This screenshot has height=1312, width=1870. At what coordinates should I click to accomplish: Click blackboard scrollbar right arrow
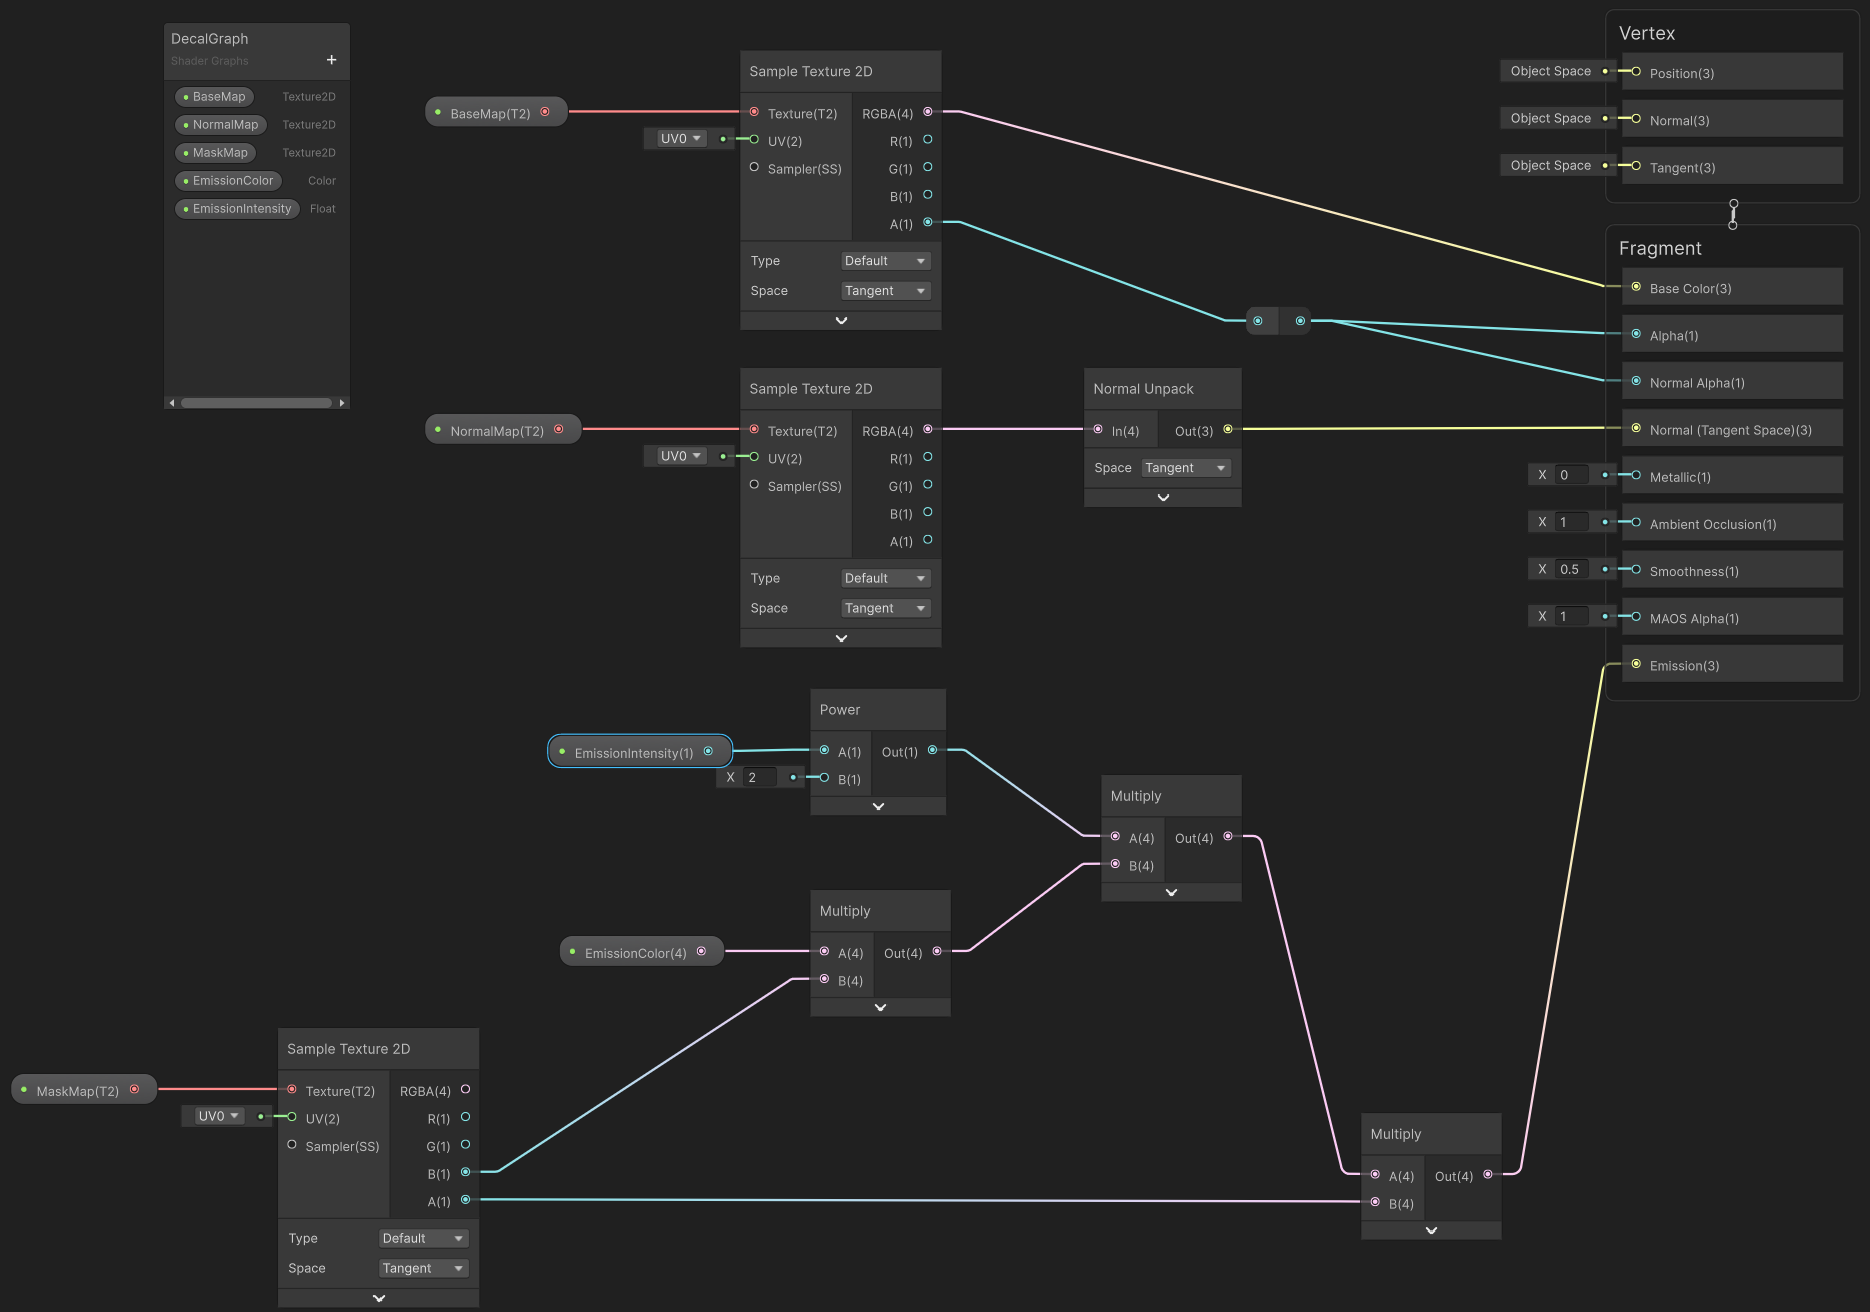pyautogui.click(x=342, y=403)
